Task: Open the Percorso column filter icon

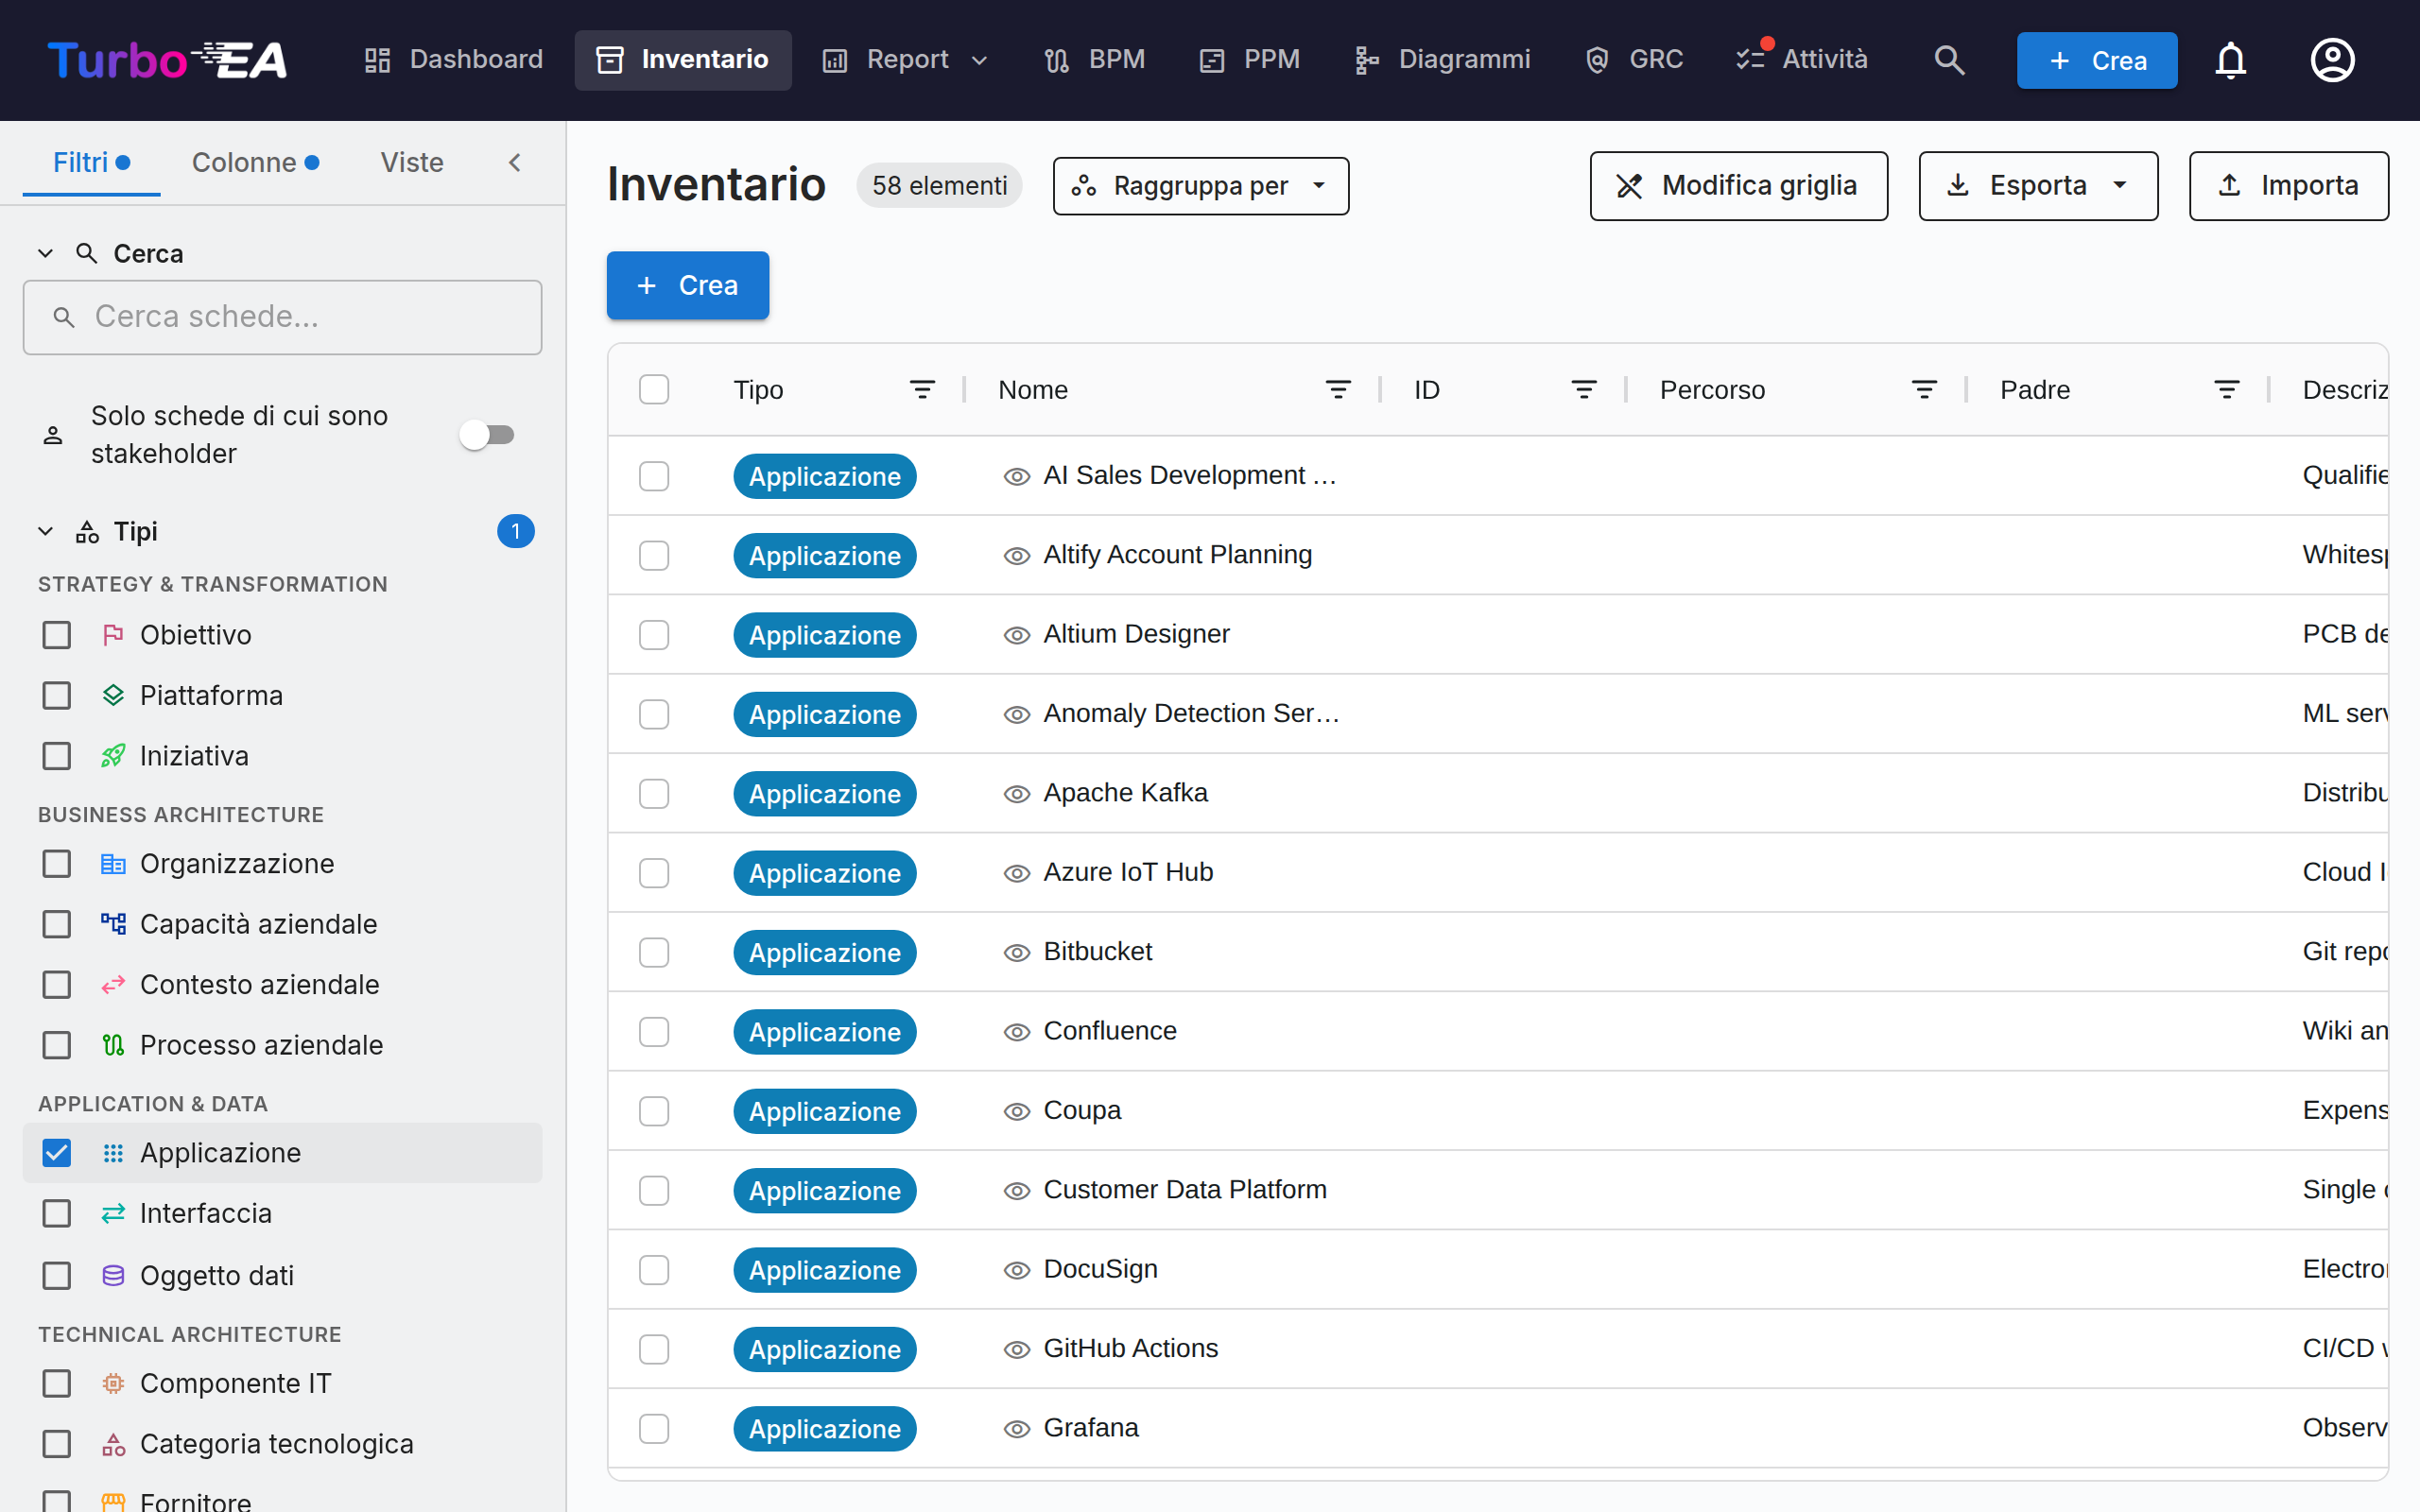Action: tap(1924, 389)
